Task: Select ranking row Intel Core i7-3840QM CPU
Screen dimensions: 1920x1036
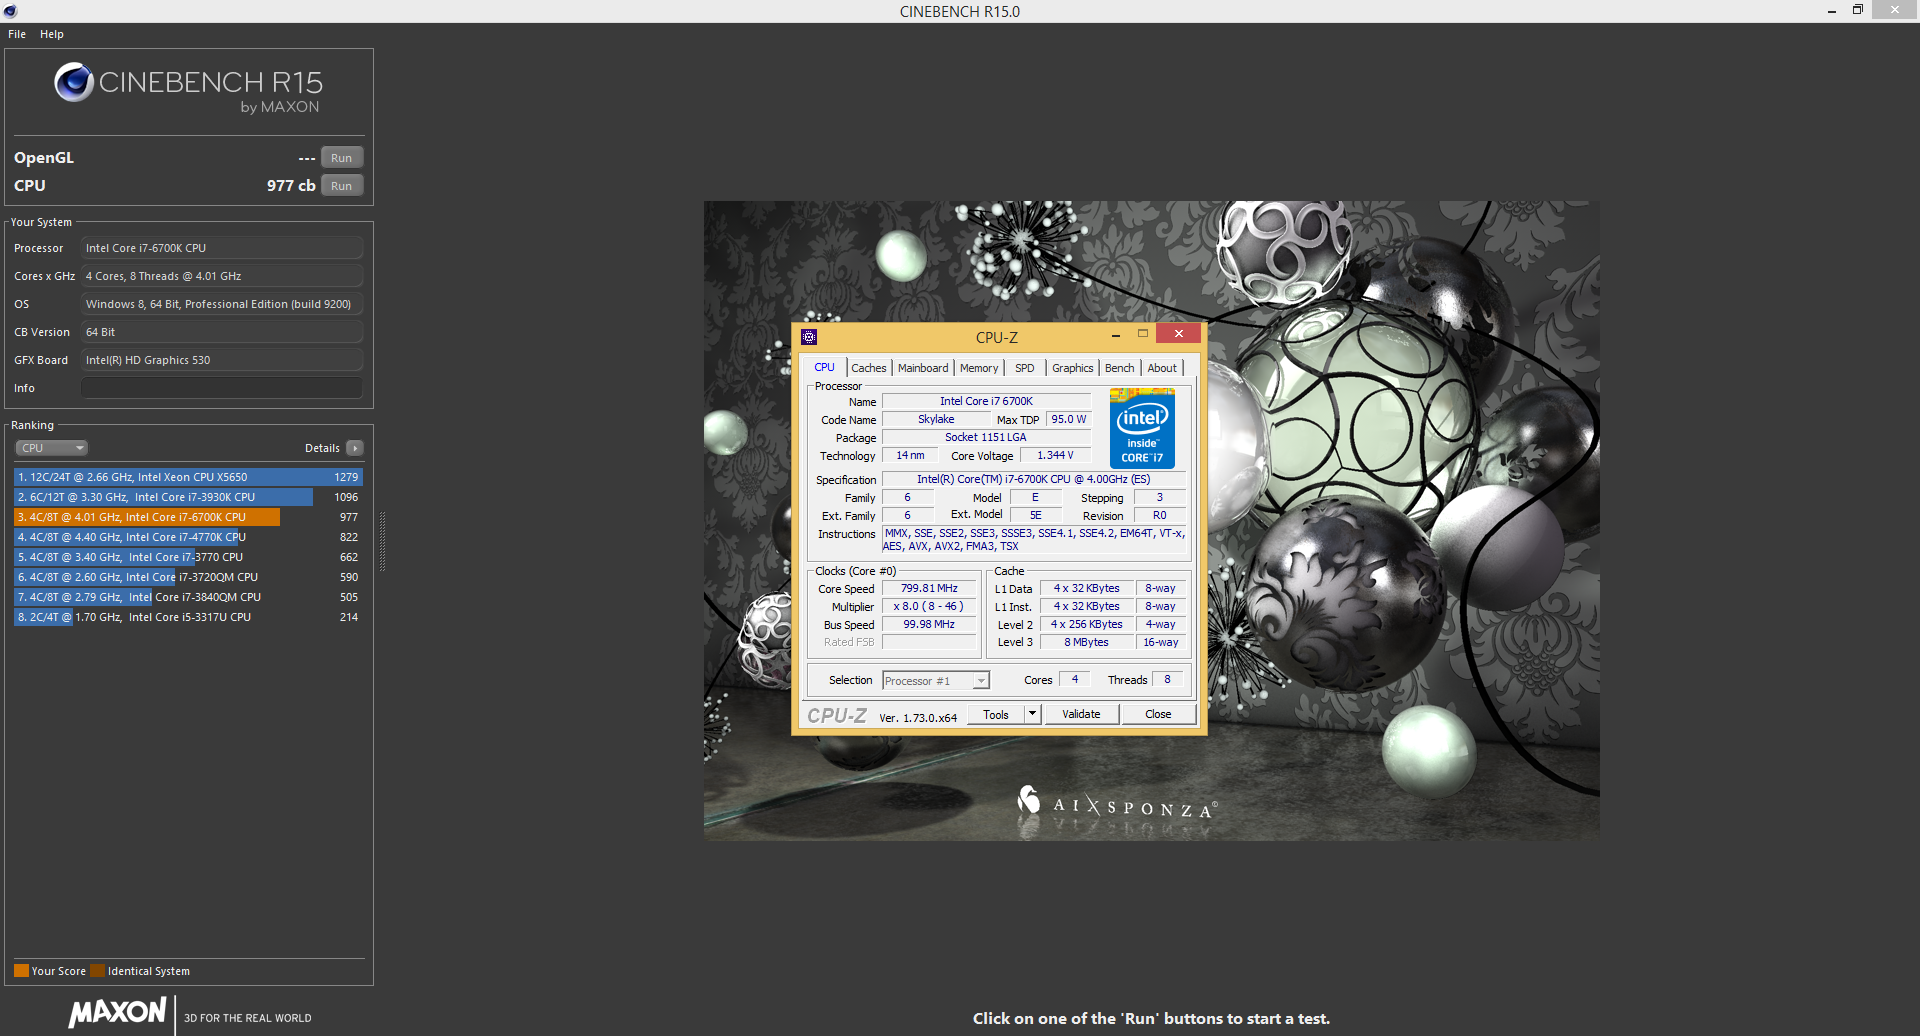Action: (188, 597)
